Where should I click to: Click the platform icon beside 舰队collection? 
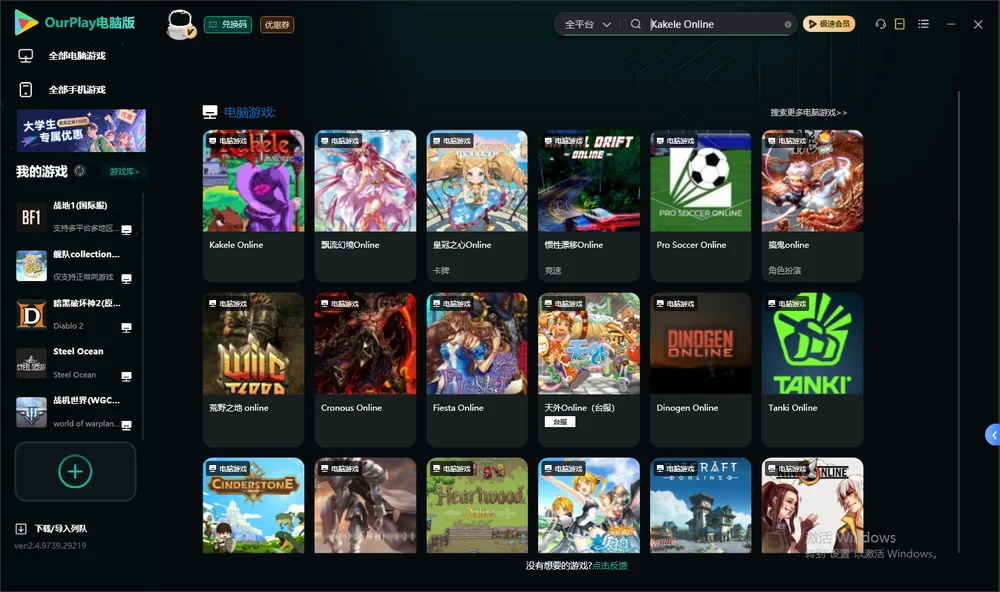click(126, 279)
